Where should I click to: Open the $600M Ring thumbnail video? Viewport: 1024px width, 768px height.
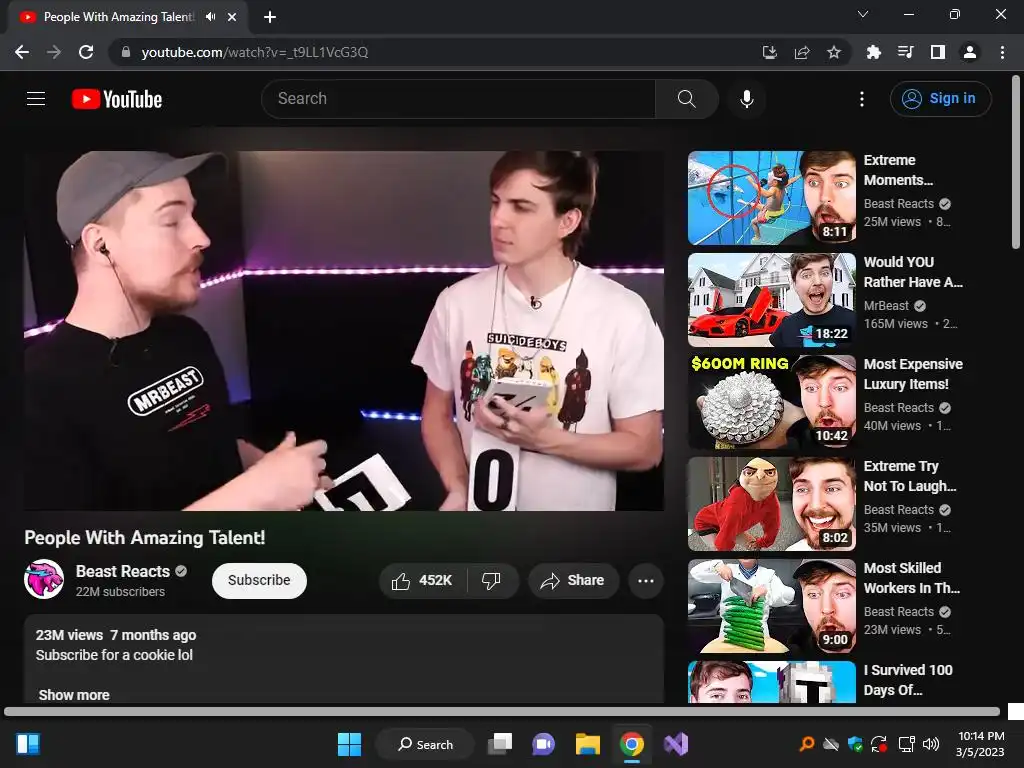tap(772, 402)
